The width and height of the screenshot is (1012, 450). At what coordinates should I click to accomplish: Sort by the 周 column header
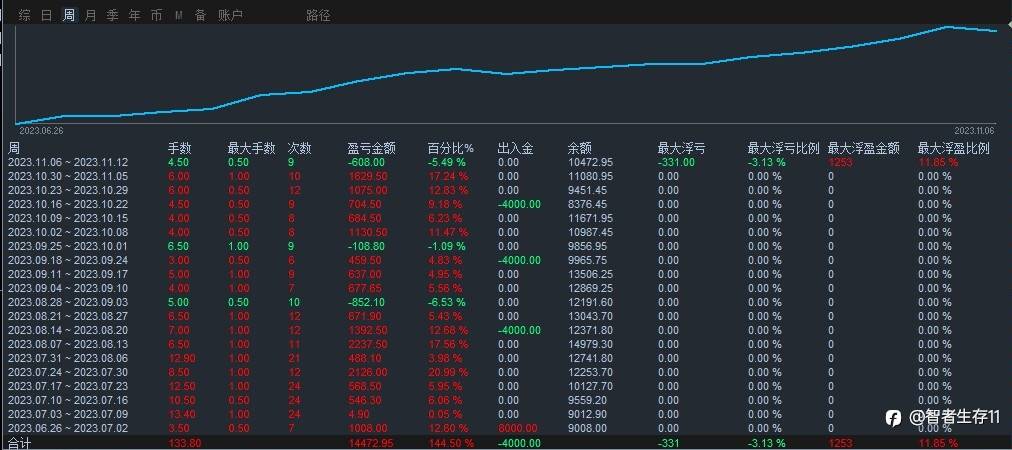(14, 148)
